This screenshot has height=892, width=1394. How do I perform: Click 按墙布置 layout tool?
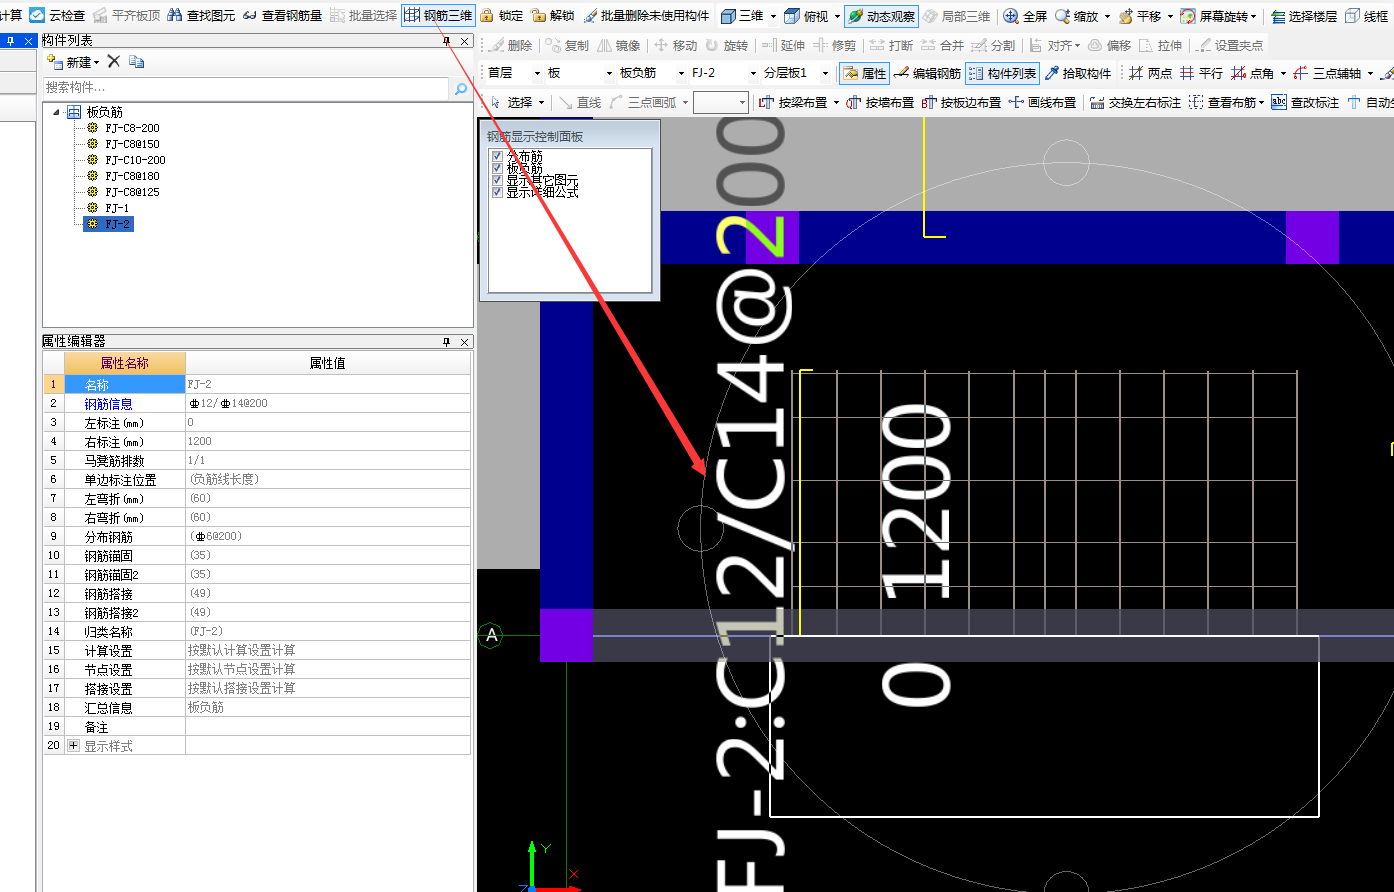[x=880, y=102]
